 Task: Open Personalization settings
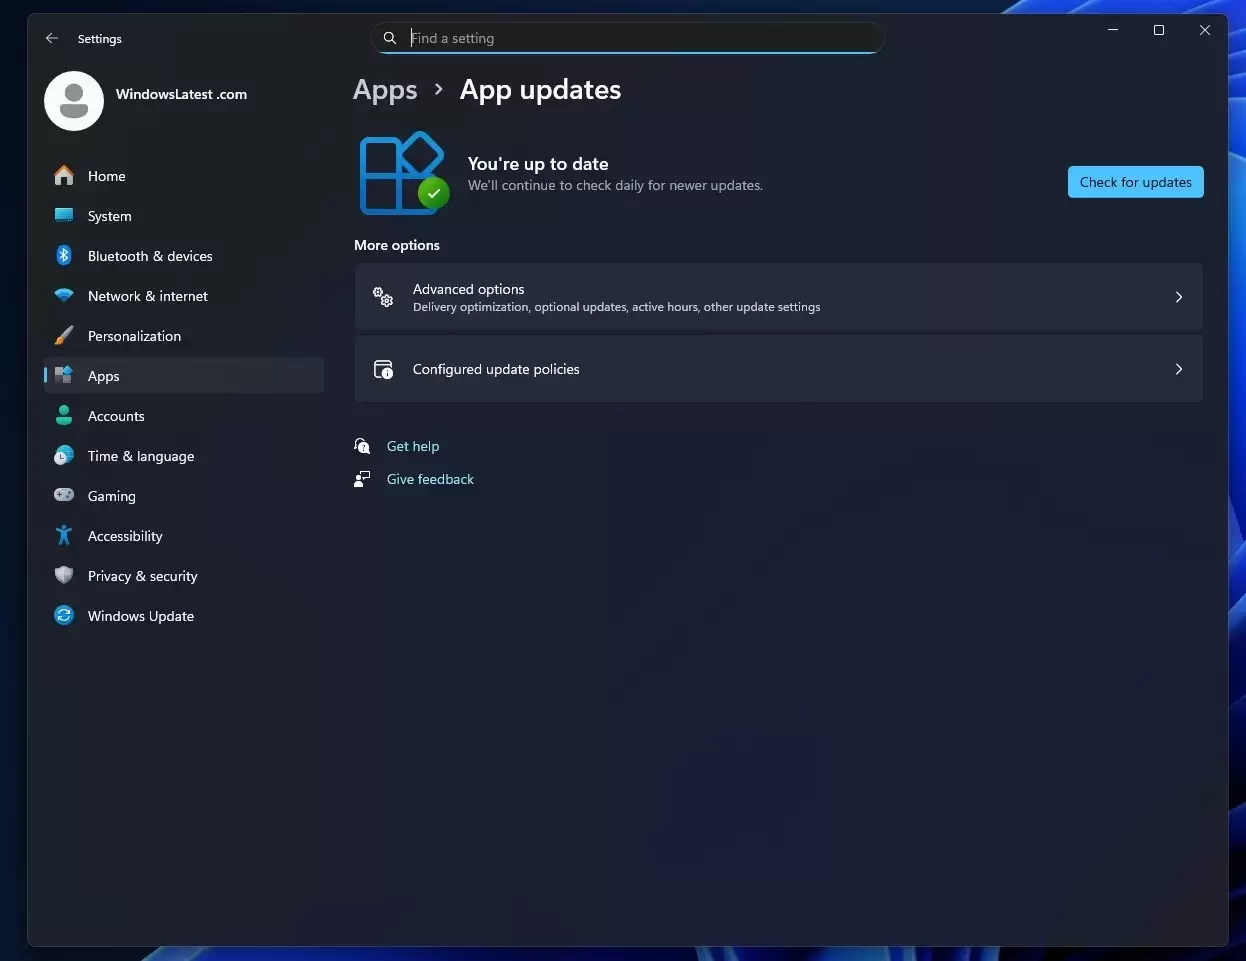tap(134, 336)
